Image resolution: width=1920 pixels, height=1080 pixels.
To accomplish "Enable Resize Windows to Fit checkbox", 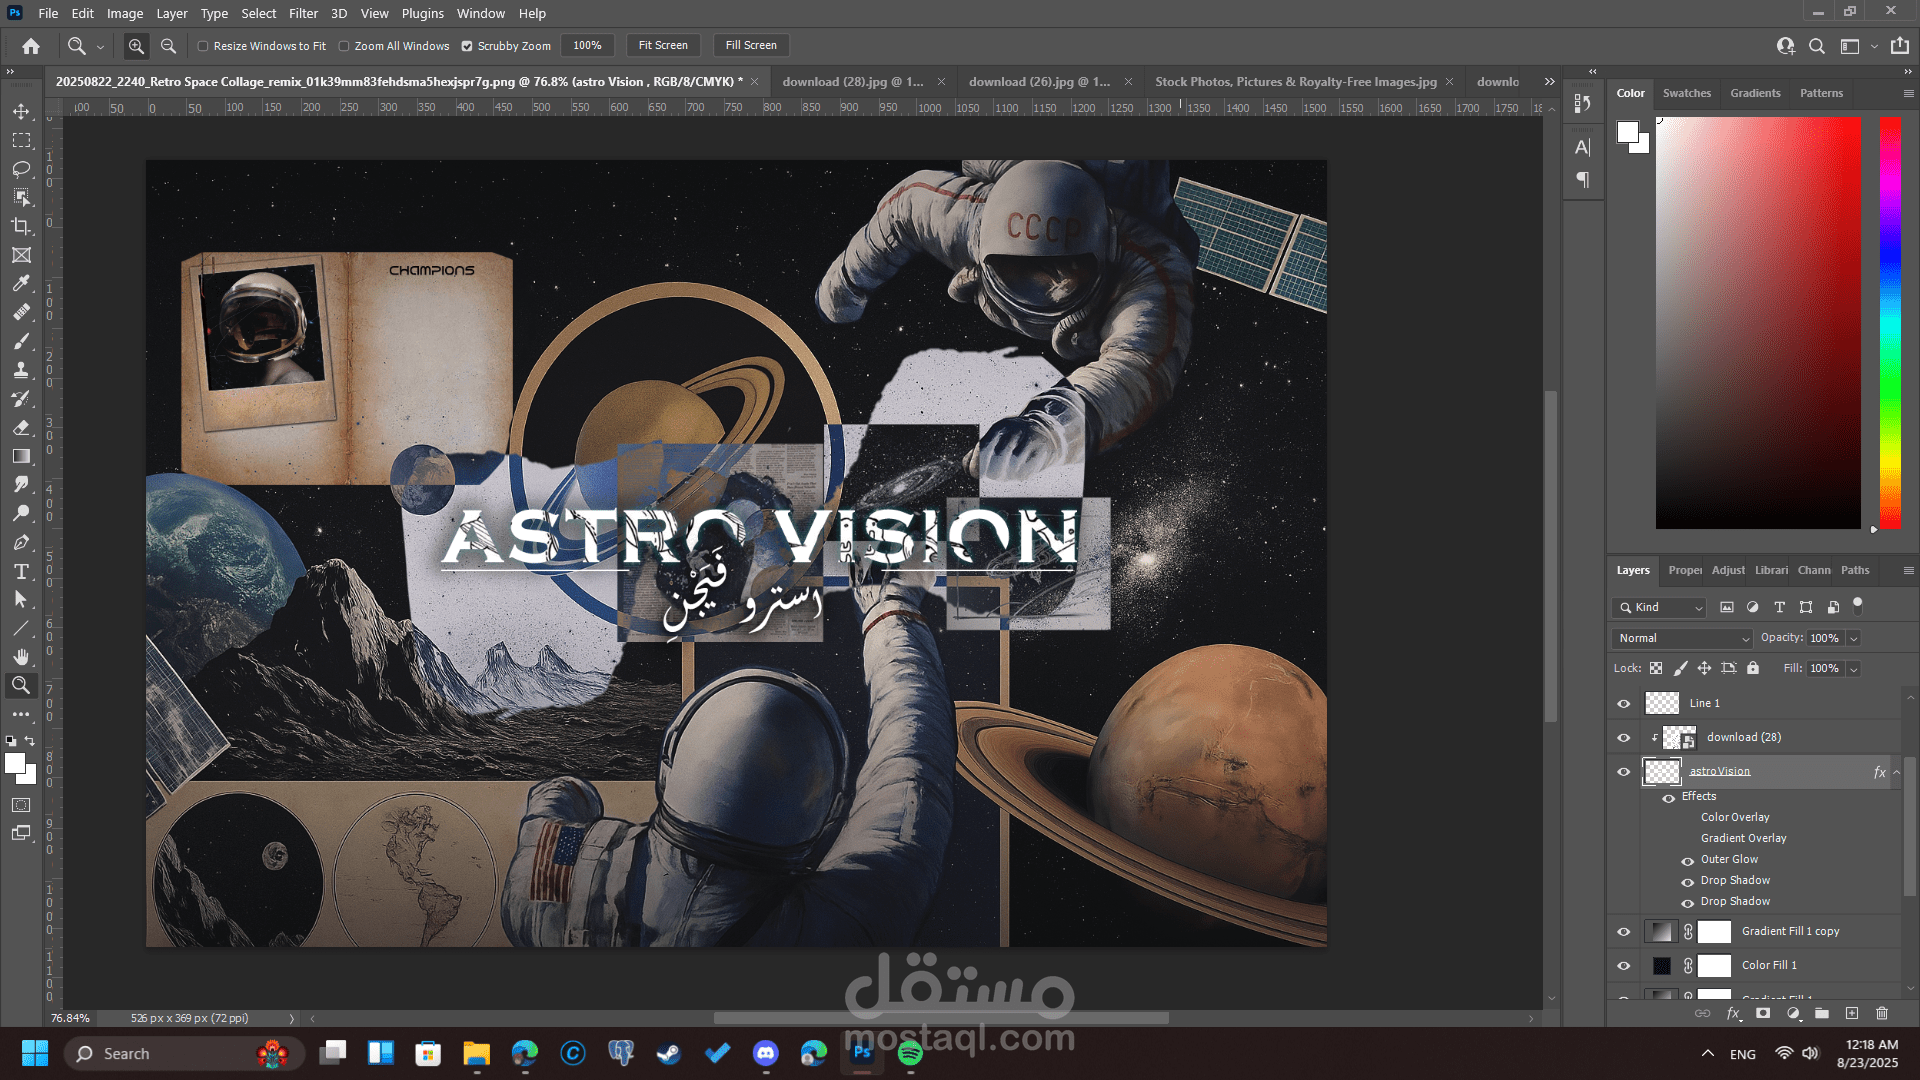I will [203, 46].
